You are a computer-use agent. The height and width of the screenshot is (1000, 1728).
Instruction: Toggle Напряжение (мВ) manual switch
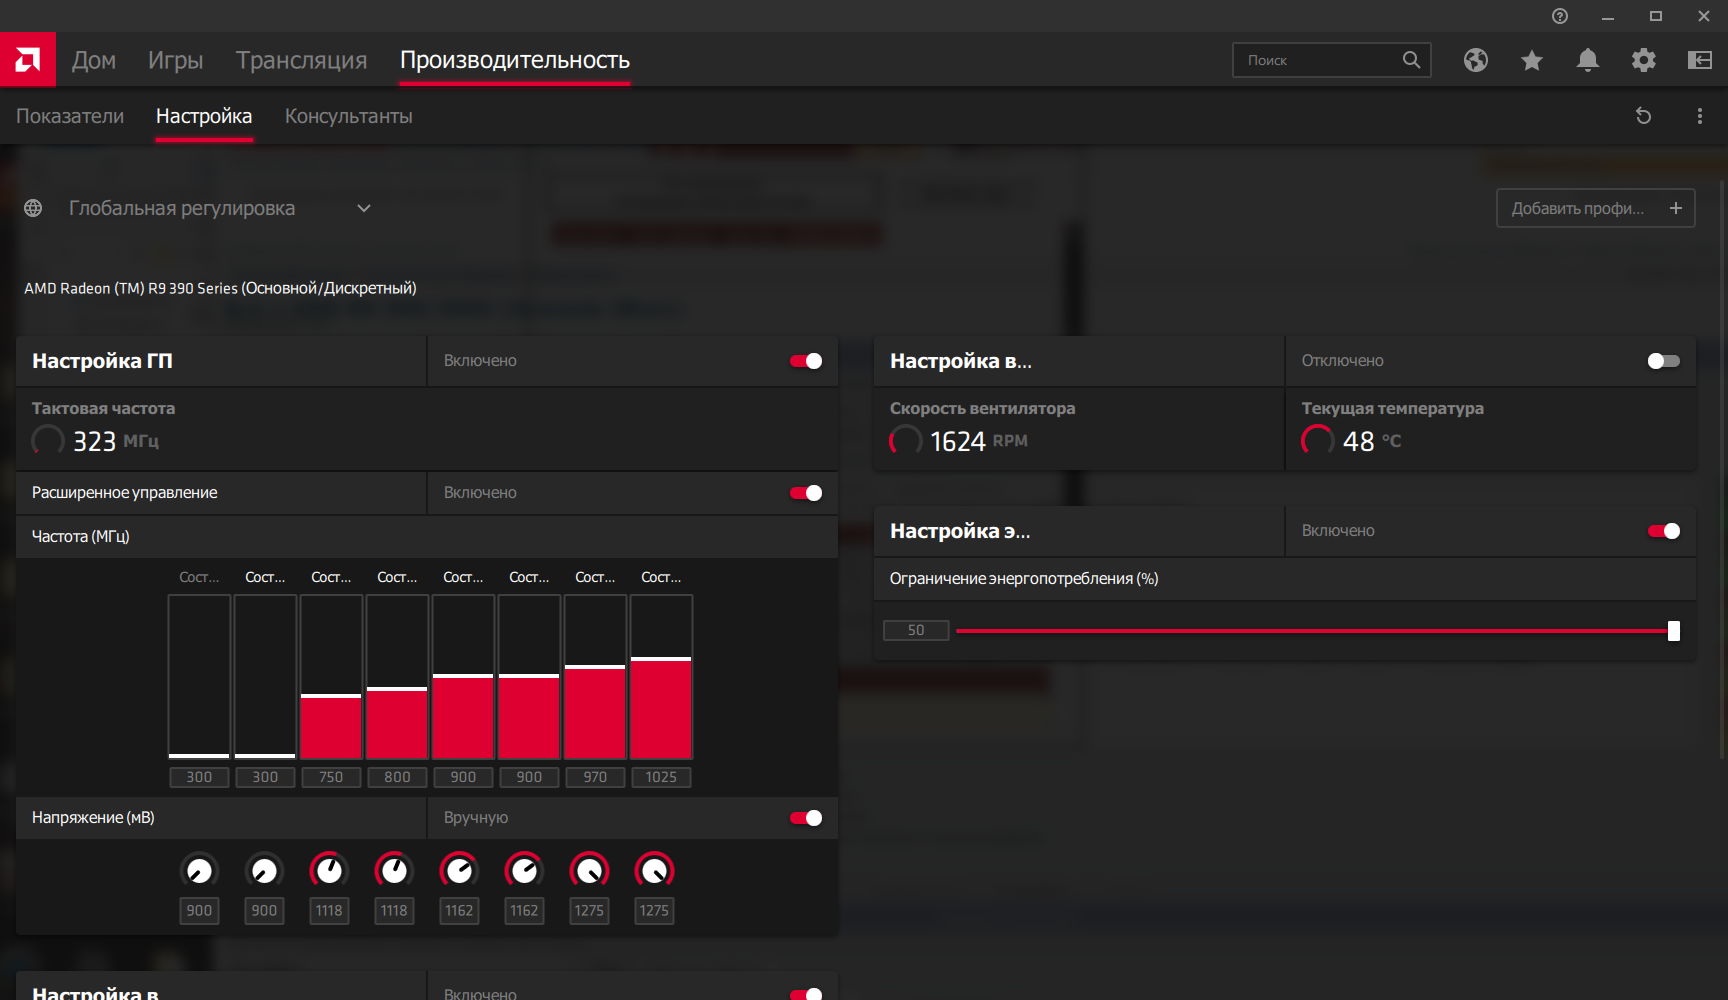pos(806,818)
